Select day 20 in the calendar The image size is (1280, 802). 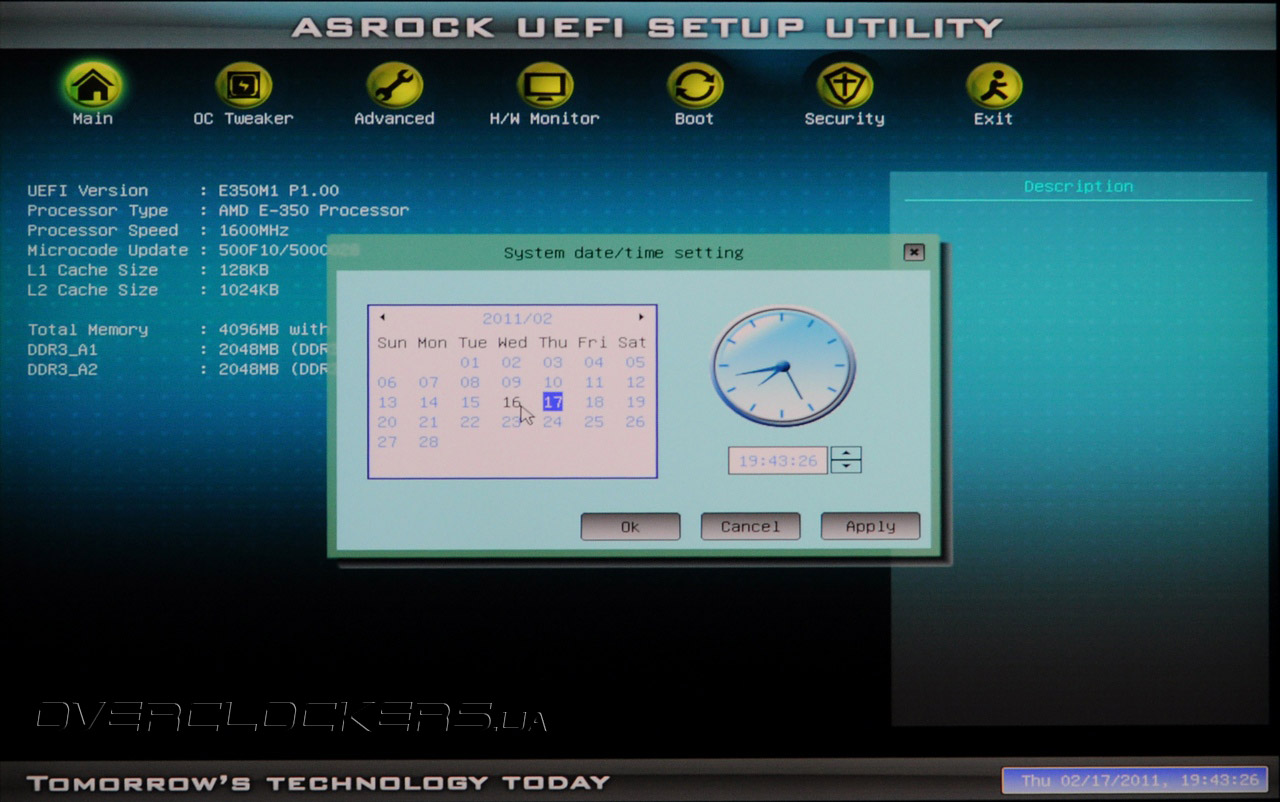387,423
